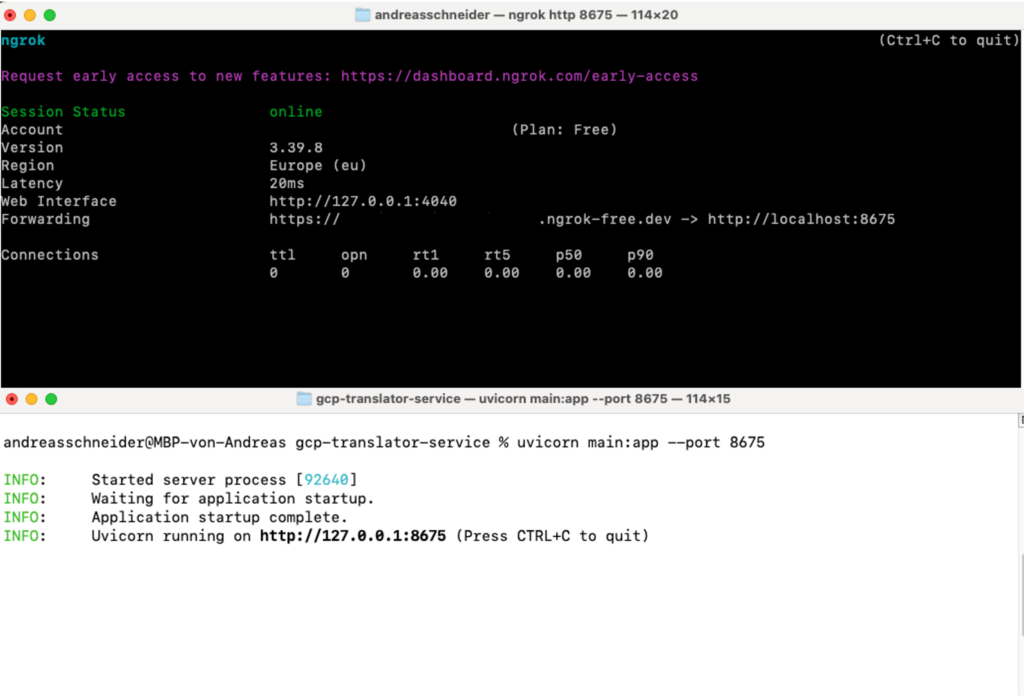Viewport: 1024px width, 696px height.
Task: Click the shell prompt andreasschneider@MBP-von-Andreas
Action: pyautogui.click(x=144, y=443)
